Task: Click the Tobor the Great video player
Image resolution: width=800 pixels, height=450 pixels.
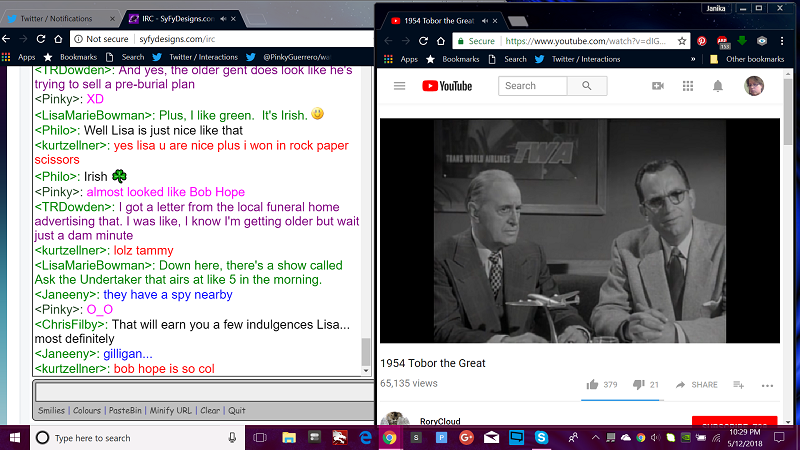Action: click(580, 231)
